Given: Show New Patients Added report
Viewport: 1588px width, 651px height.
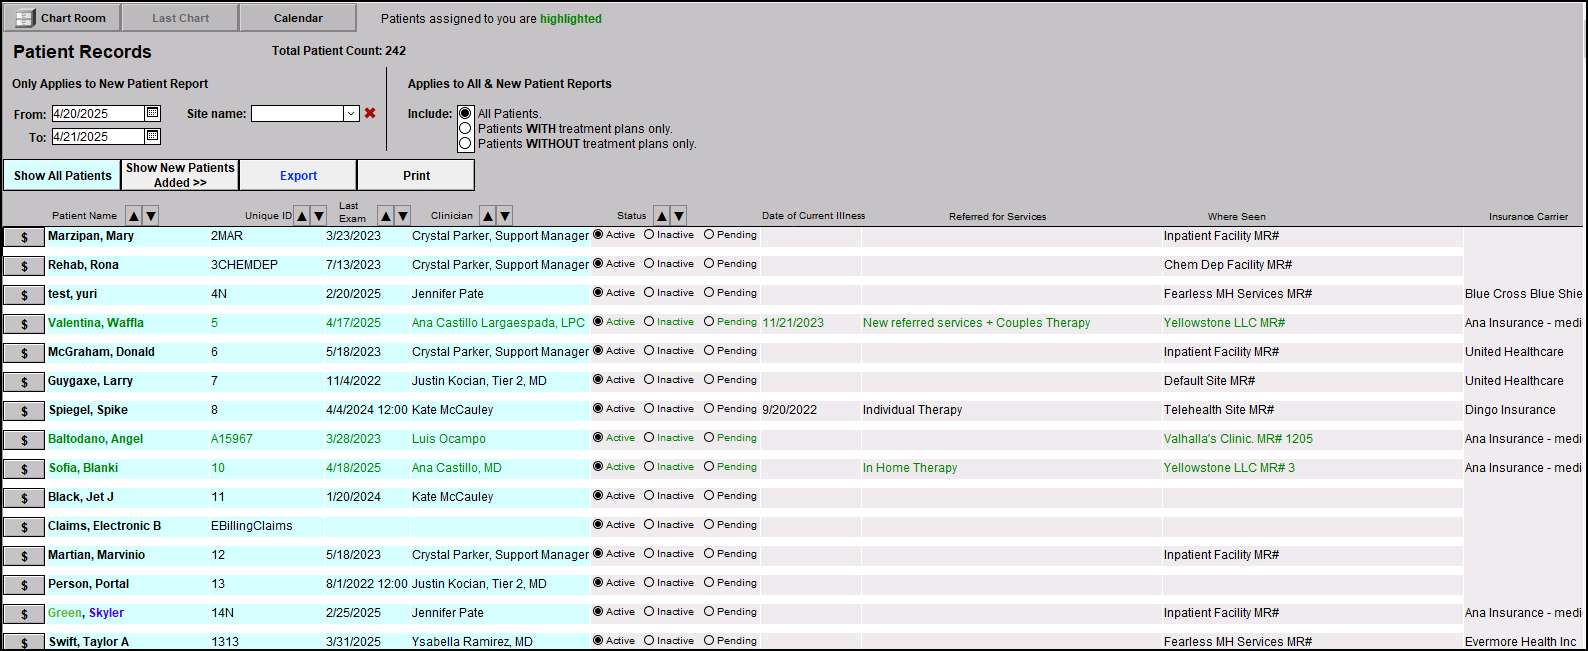Looking at the screenshot, I should pyautogui.click(x=180, y=175).
